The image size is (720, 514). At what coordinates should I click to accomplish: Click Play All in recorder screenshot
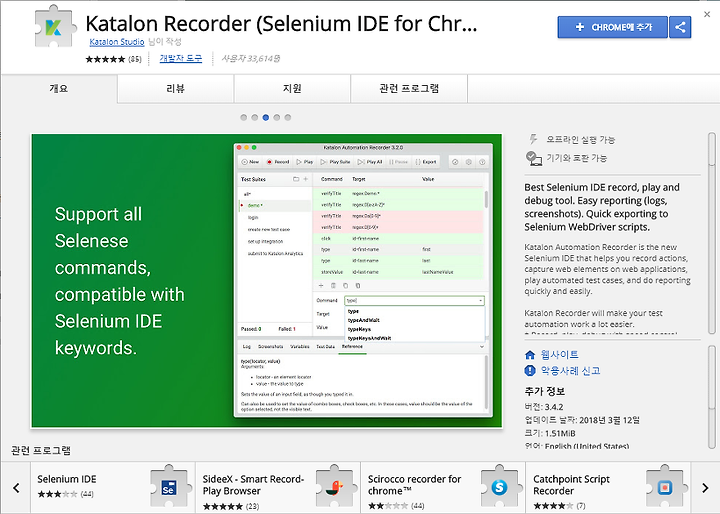(x=370, y=162)
